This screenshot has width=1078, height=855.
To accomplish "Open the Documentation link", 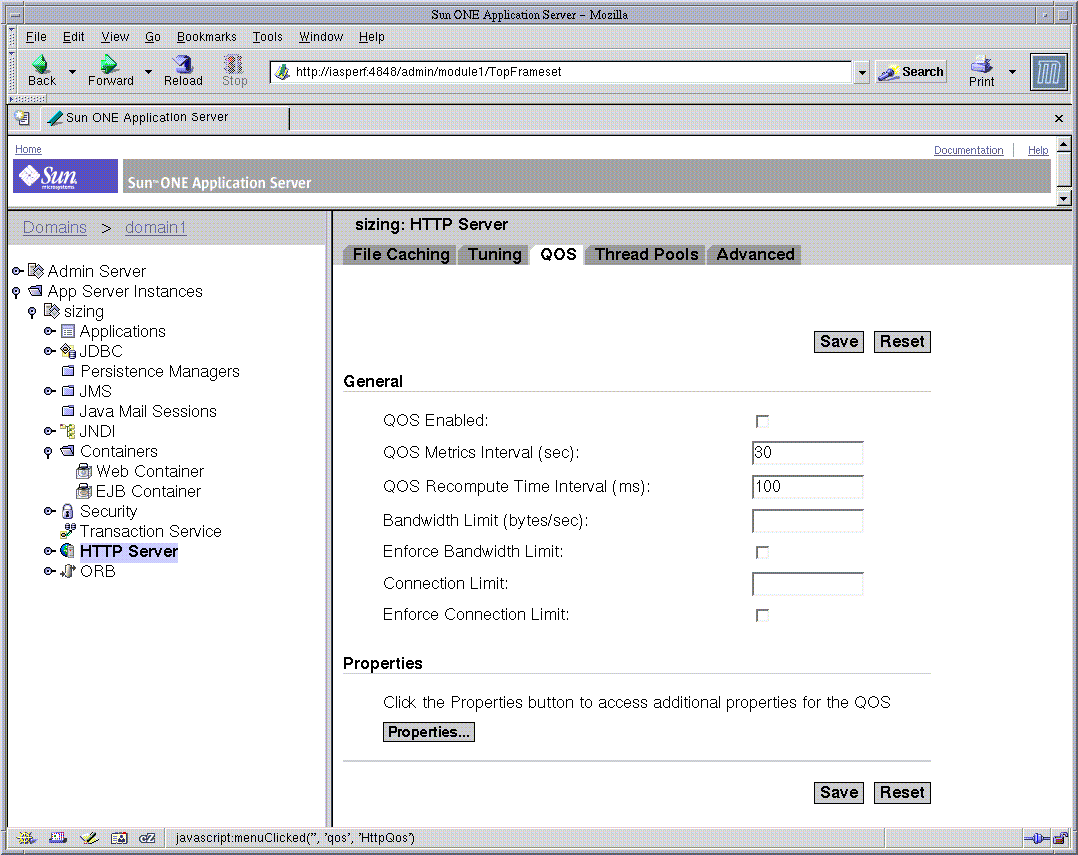I will coord(968,150).
